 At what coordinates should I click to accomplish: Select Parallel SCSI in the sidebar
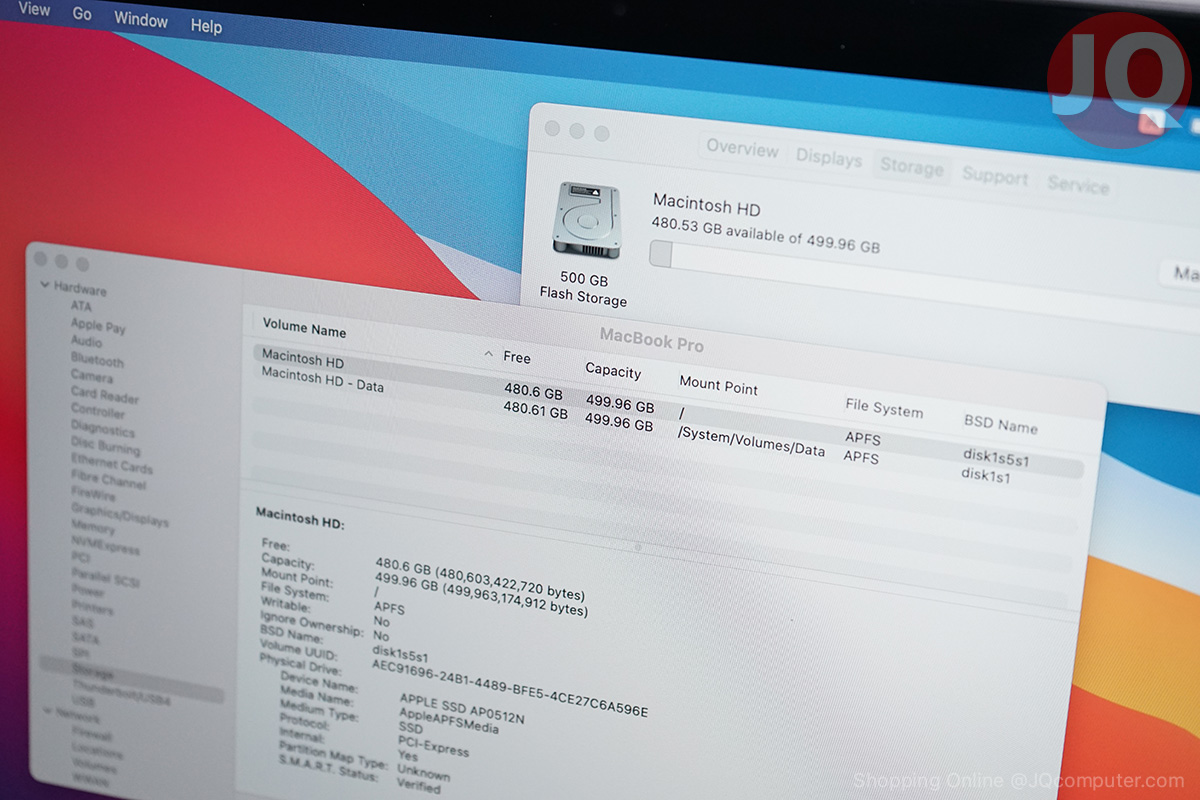(106, 578)
